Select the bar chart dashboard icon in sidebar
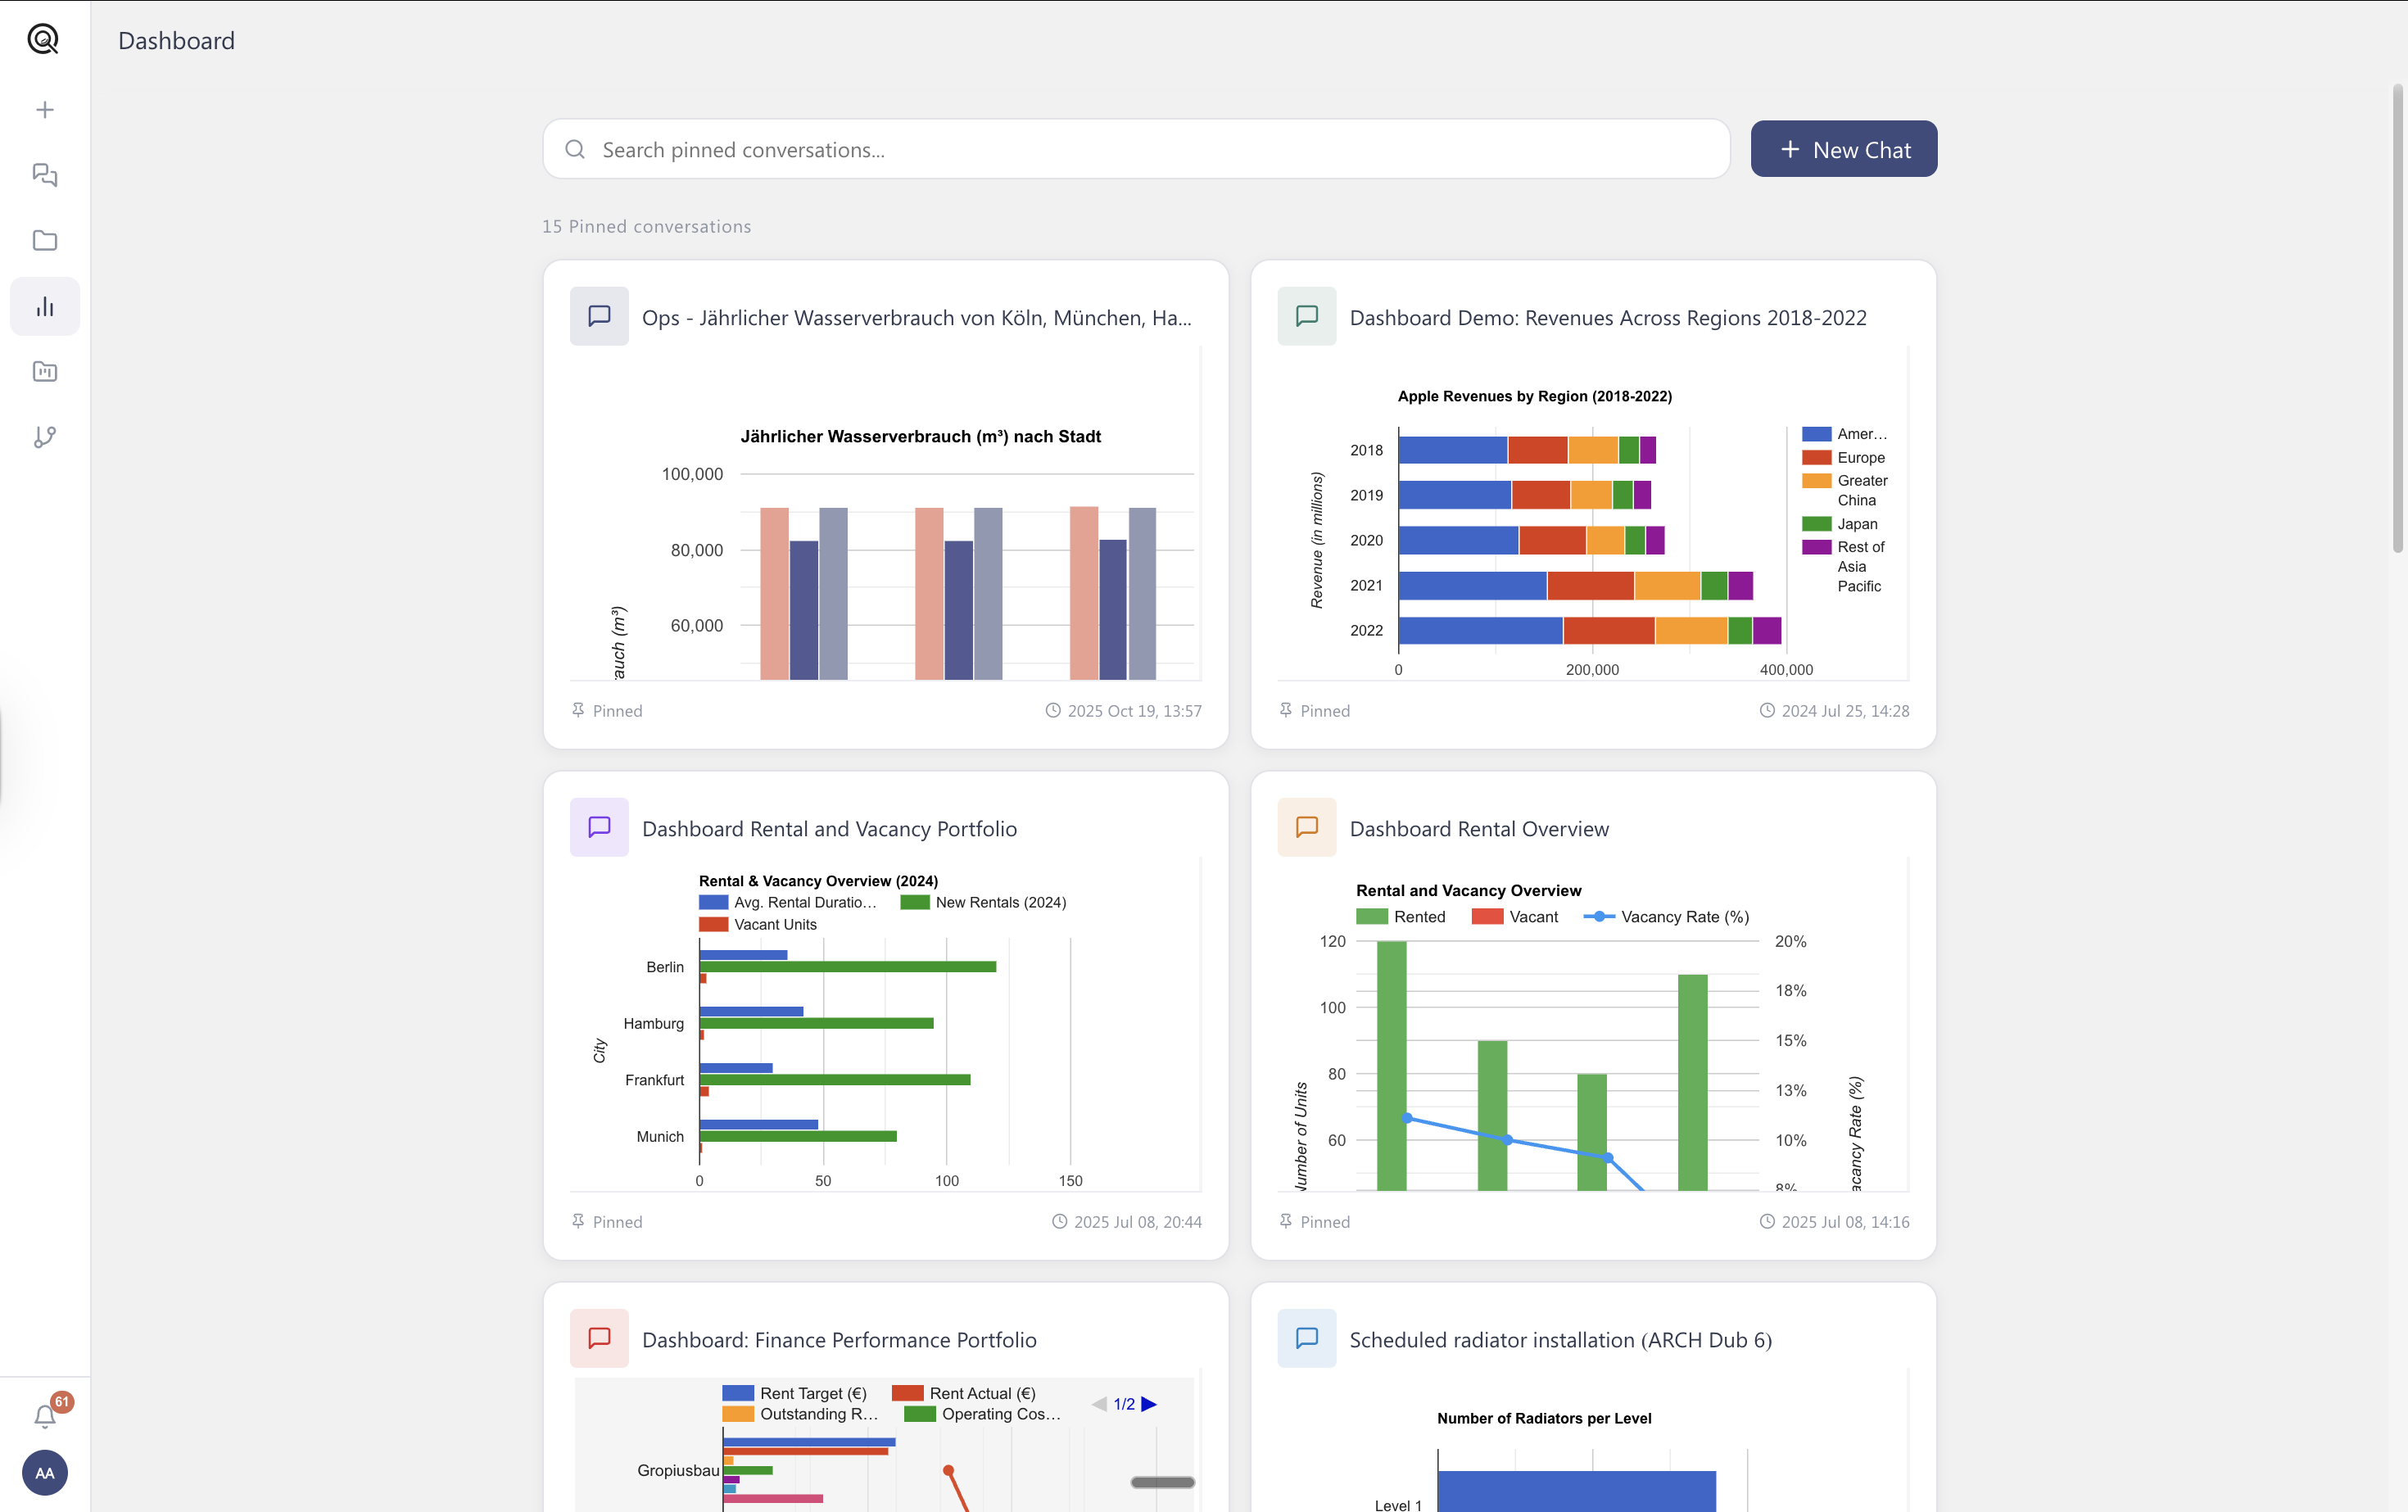This screenshot has width=2408, height=1512. [45, 306]
